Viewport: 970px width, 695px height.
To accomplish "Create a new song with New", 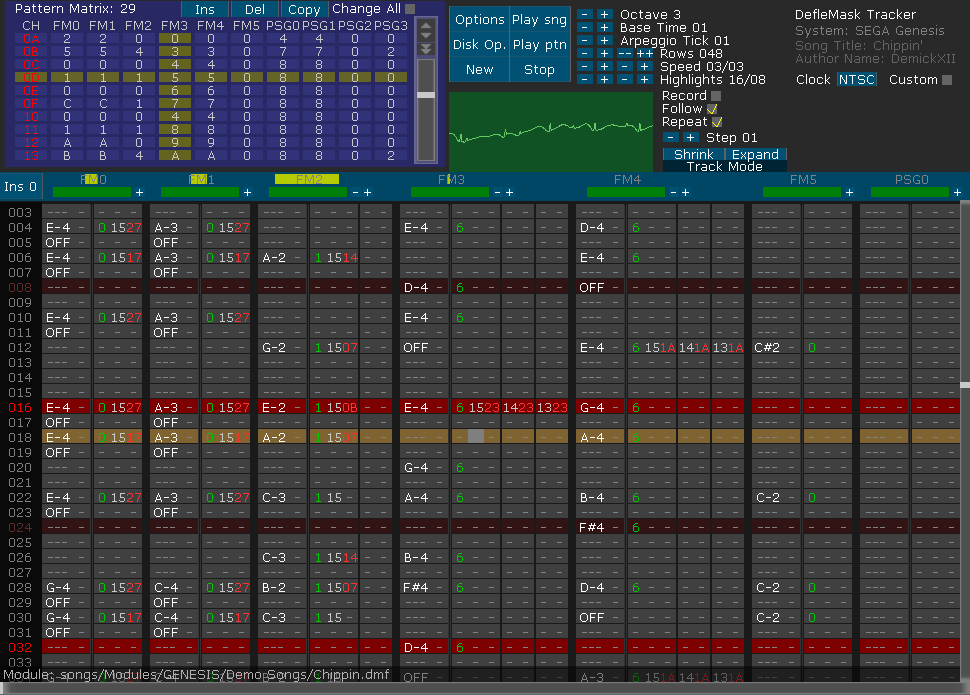I will click(x=479, y=69).
